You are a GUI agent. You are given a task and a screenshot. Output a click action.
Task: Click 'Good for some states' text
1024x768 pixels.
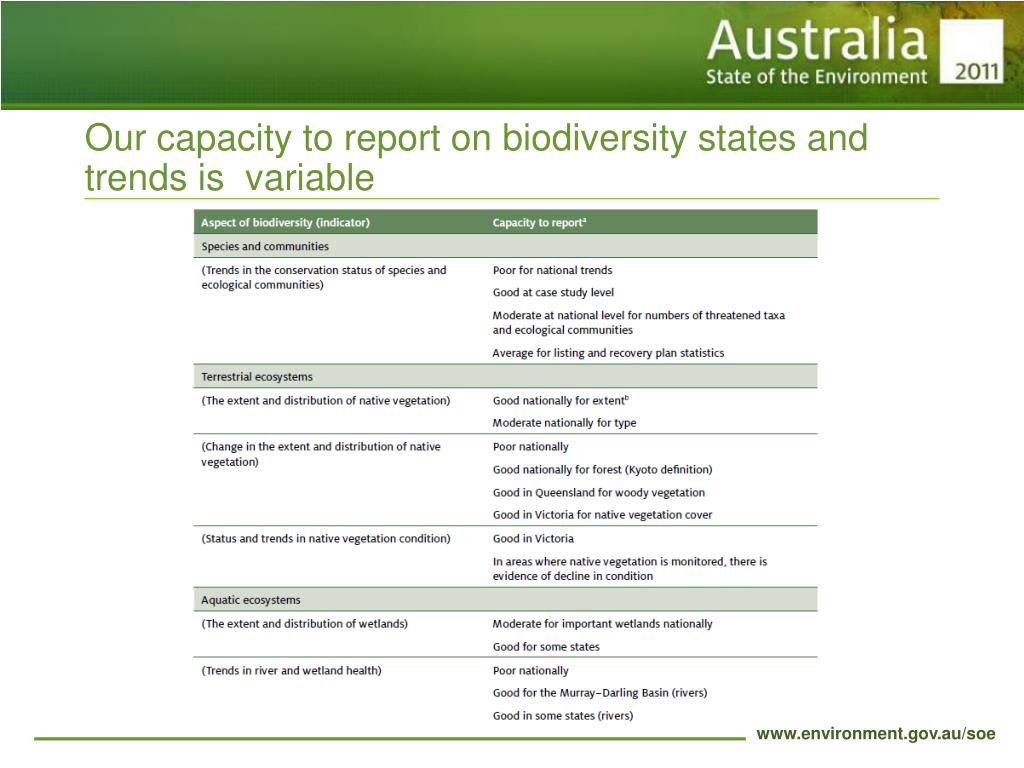546,647
